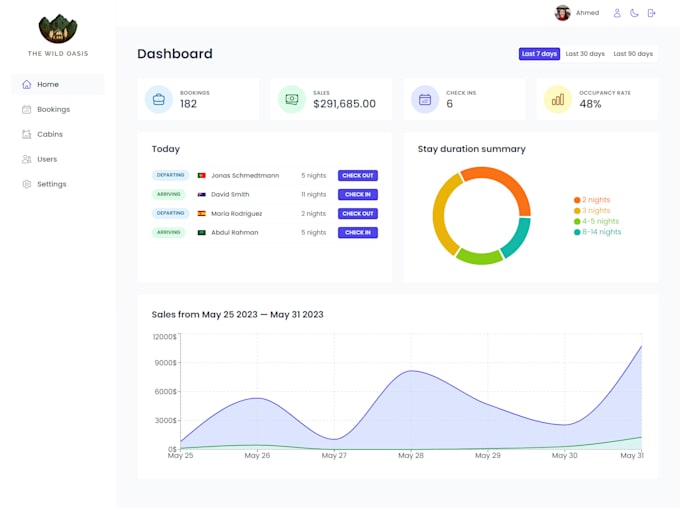This screenshot has height=532, width=680.
Task: Click Maria Rodriguez's country flag
Action: (202, 214)
